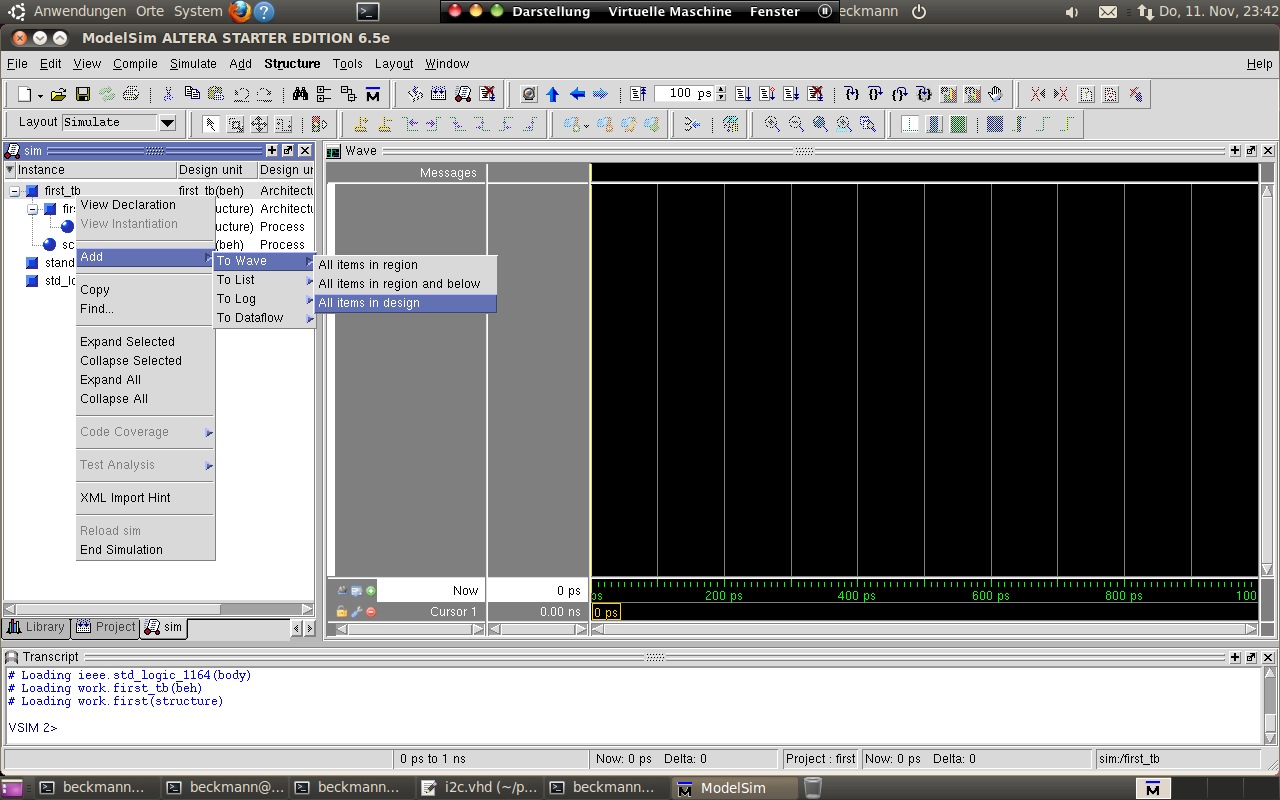Click the Paste clipboard icon

pyautogui.click(x=216, y=94)
